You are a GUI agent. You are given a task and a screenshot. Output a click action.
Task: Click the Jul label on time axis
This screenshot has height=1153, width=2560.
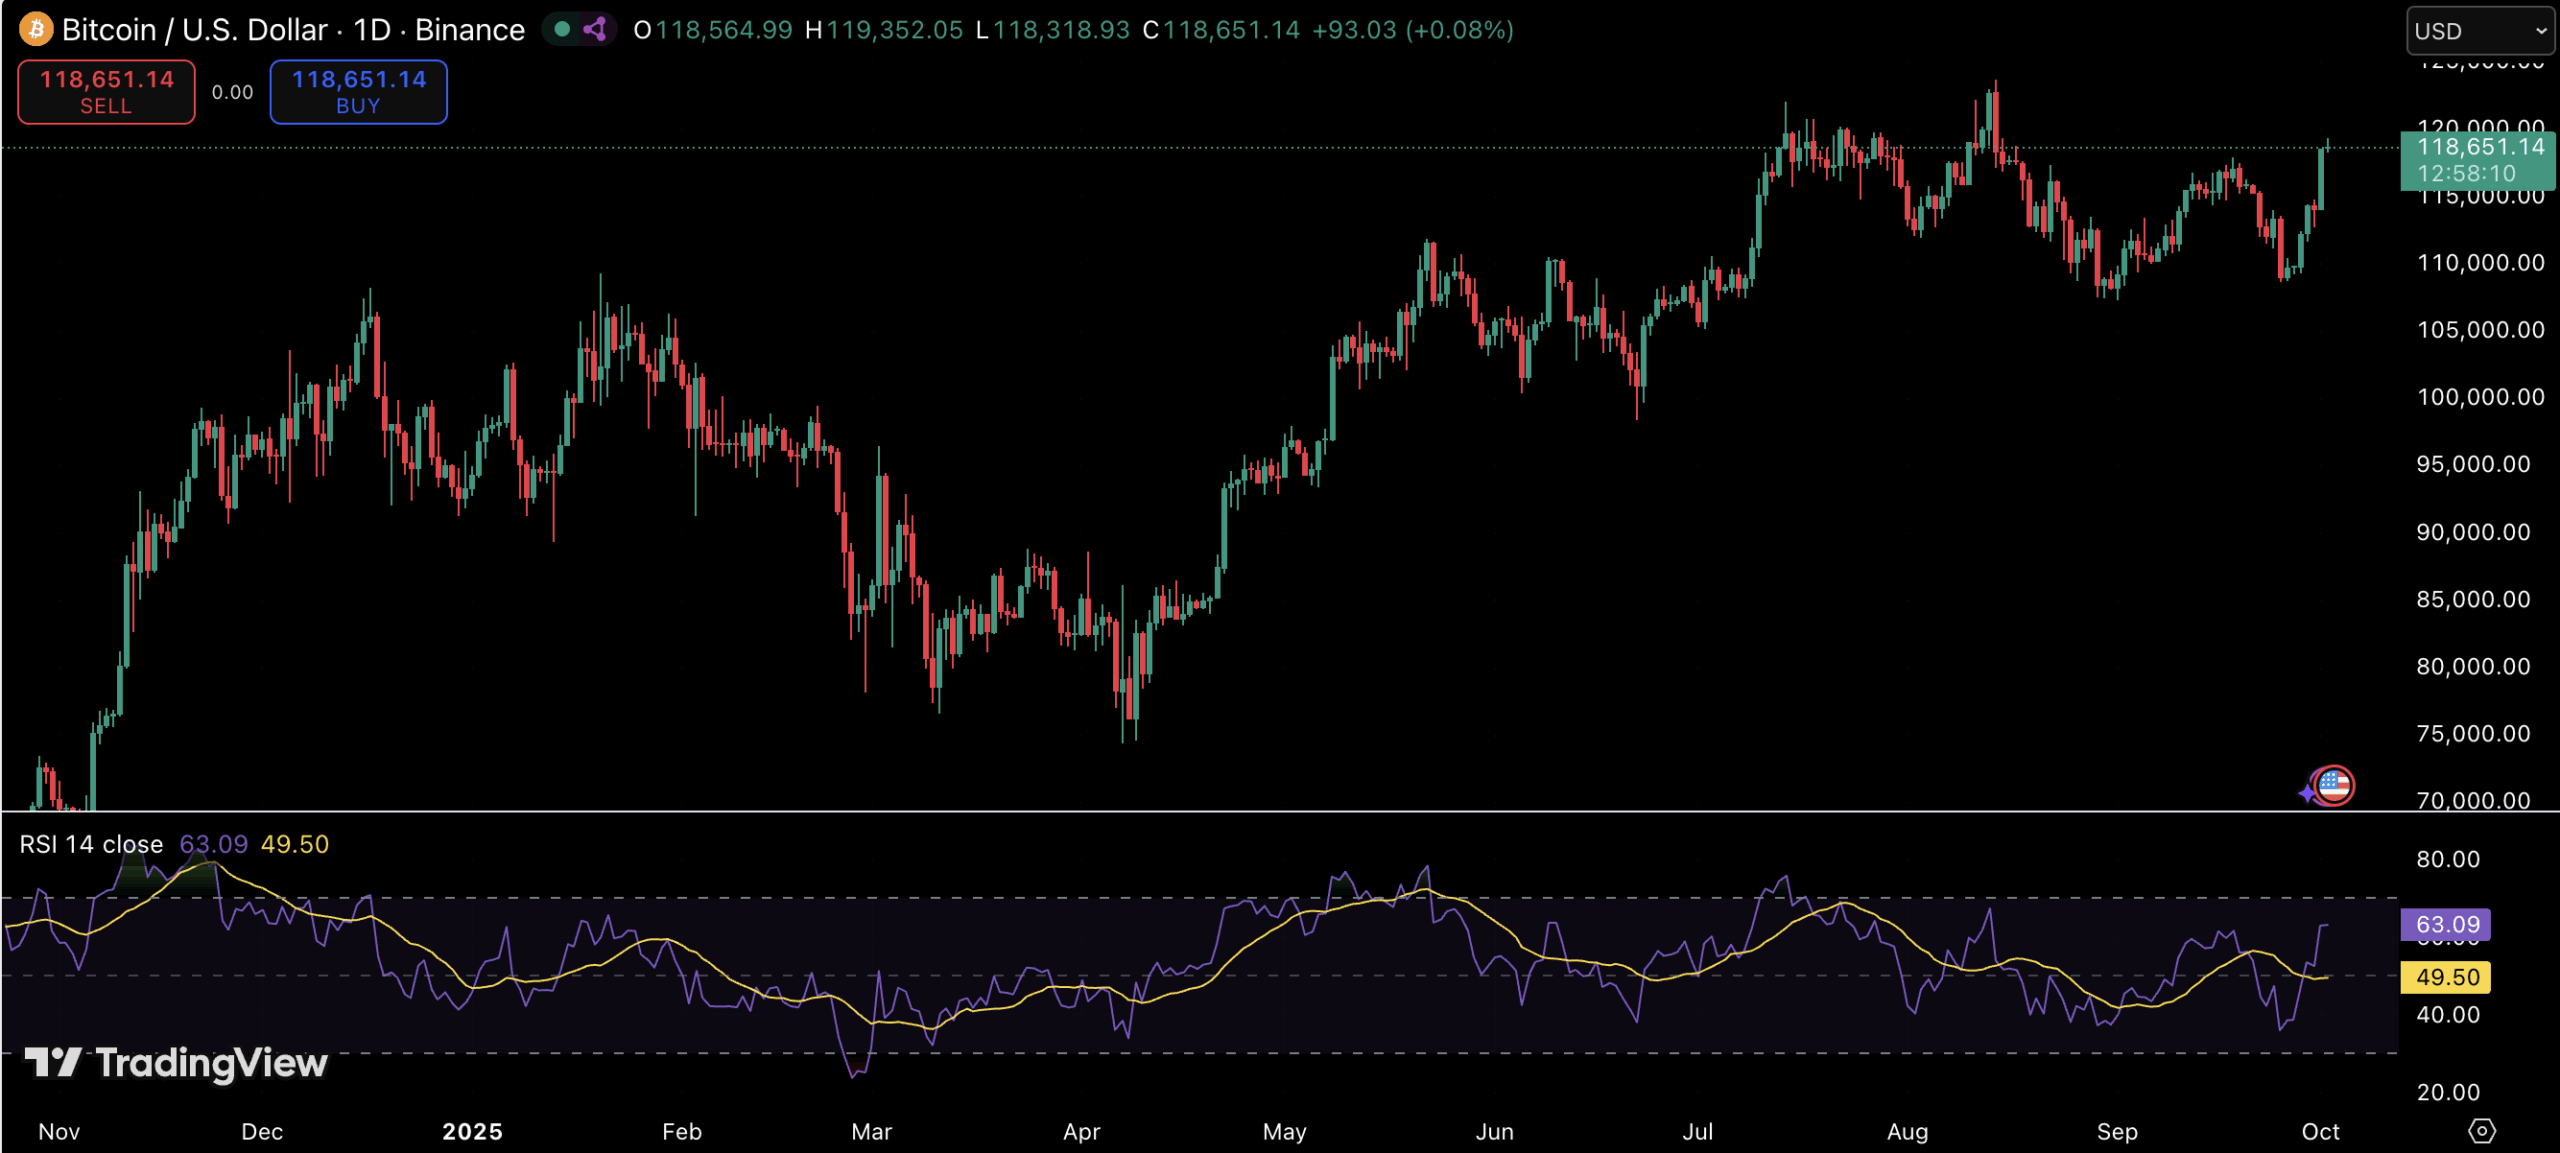coord(1697,1131)
